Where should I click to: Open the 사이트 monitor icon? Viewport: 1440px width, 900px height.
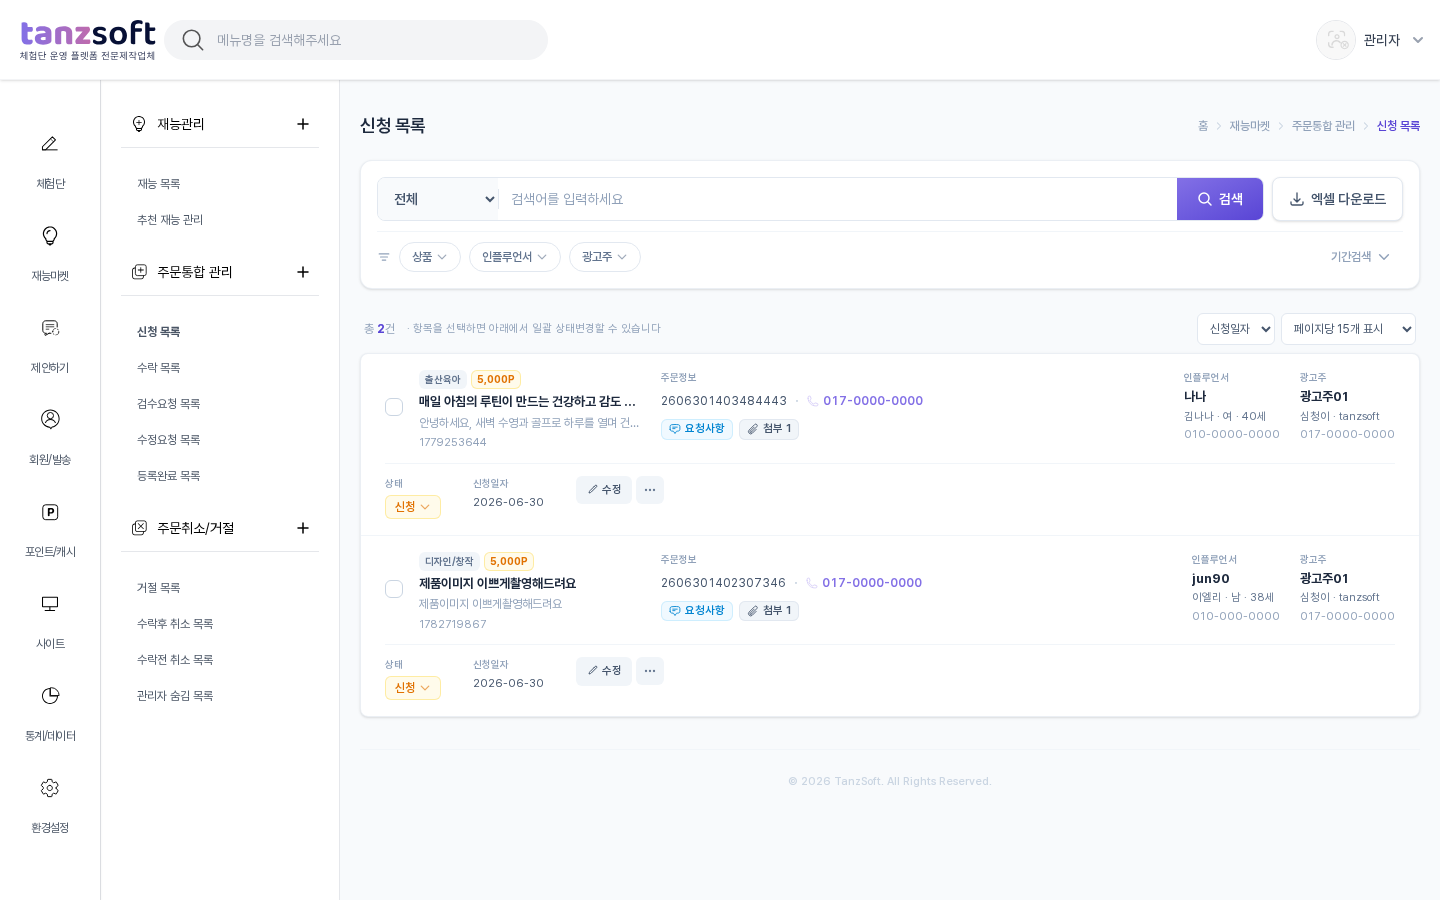tap(50, 604)
